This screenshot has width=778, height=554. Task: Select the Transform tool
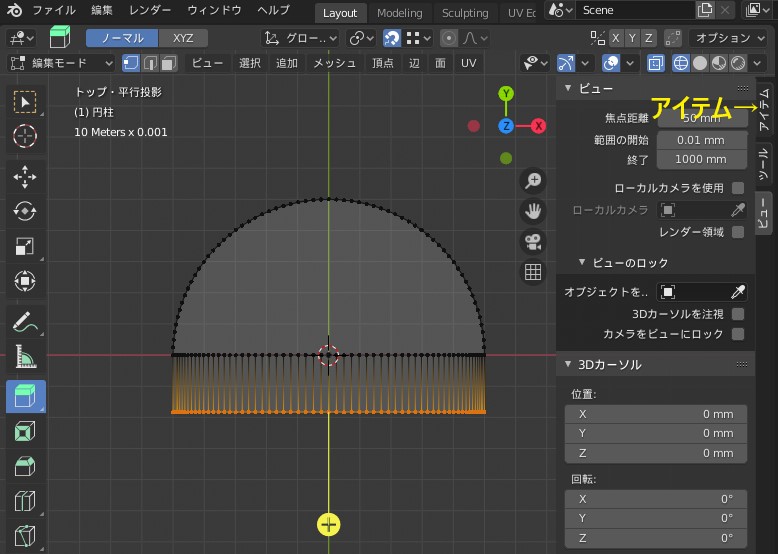point(25,281)
